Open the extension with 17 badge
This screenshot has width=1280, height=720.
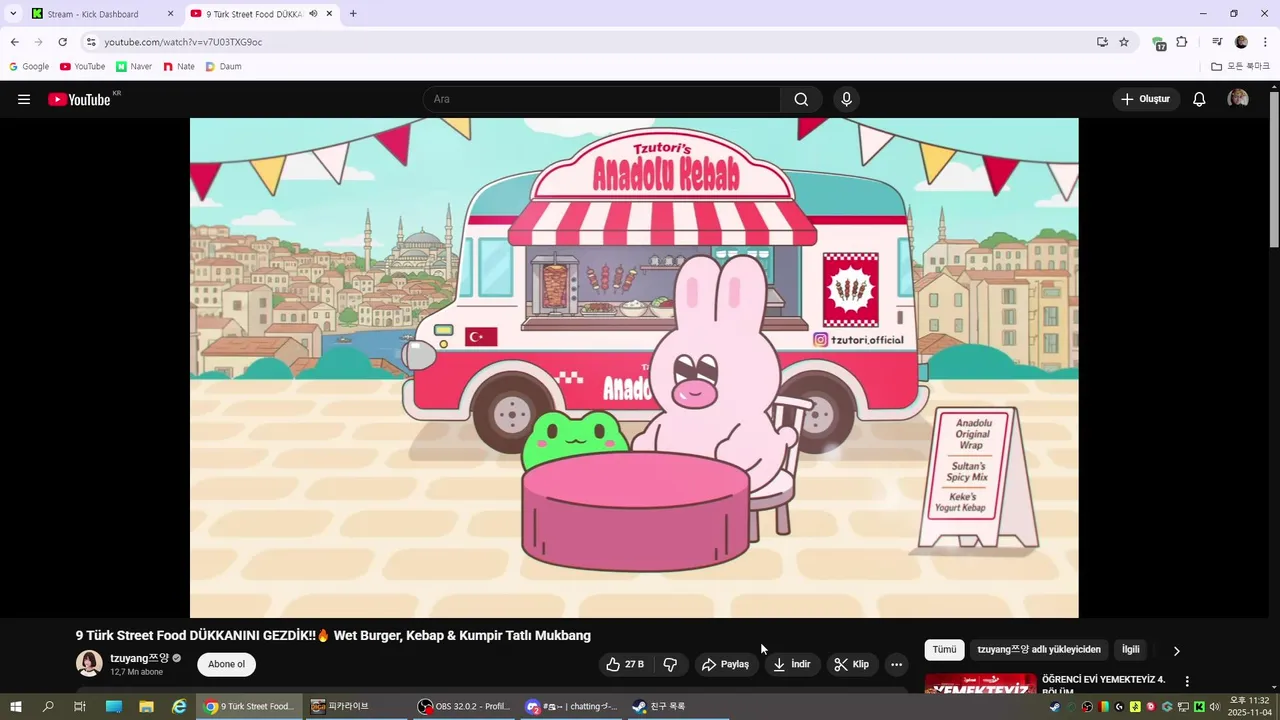[1159, 43]
